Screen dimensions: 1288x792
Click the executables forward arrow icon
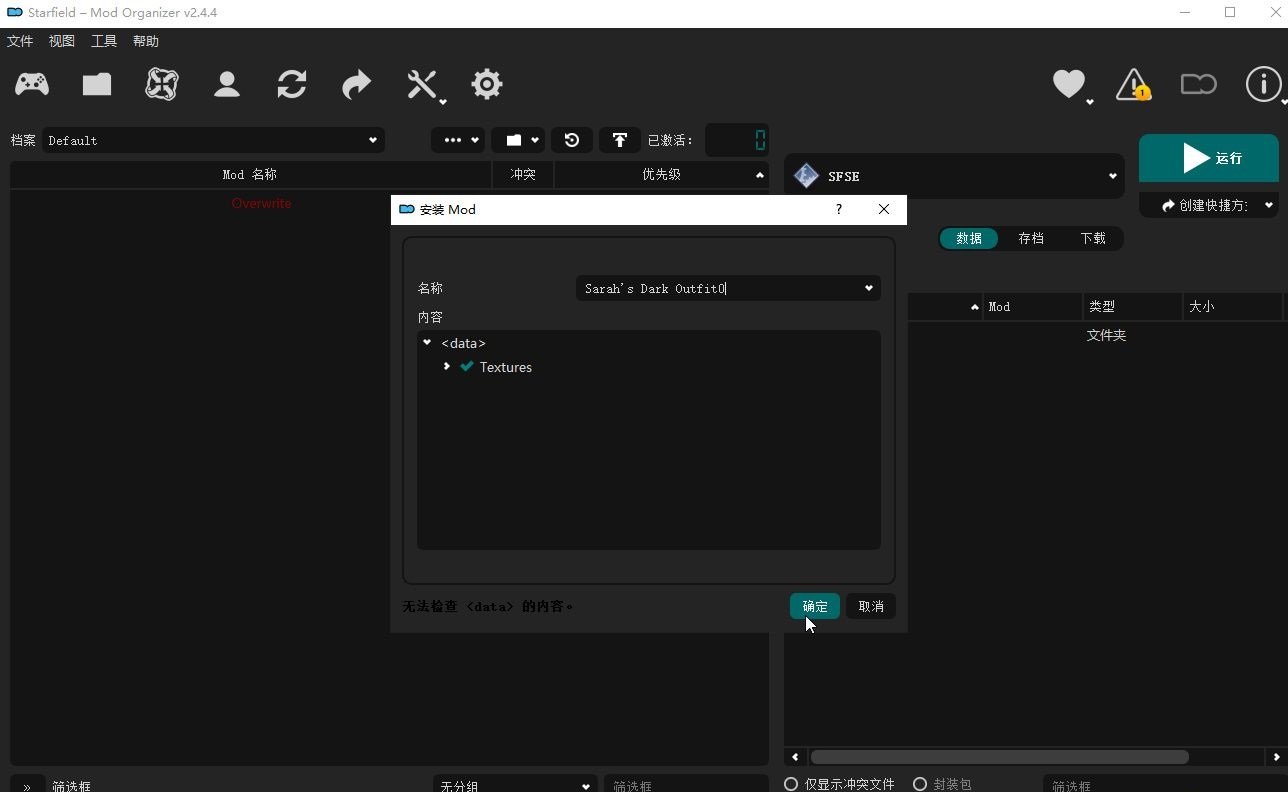pyautogui.click(x=356, y=84)
